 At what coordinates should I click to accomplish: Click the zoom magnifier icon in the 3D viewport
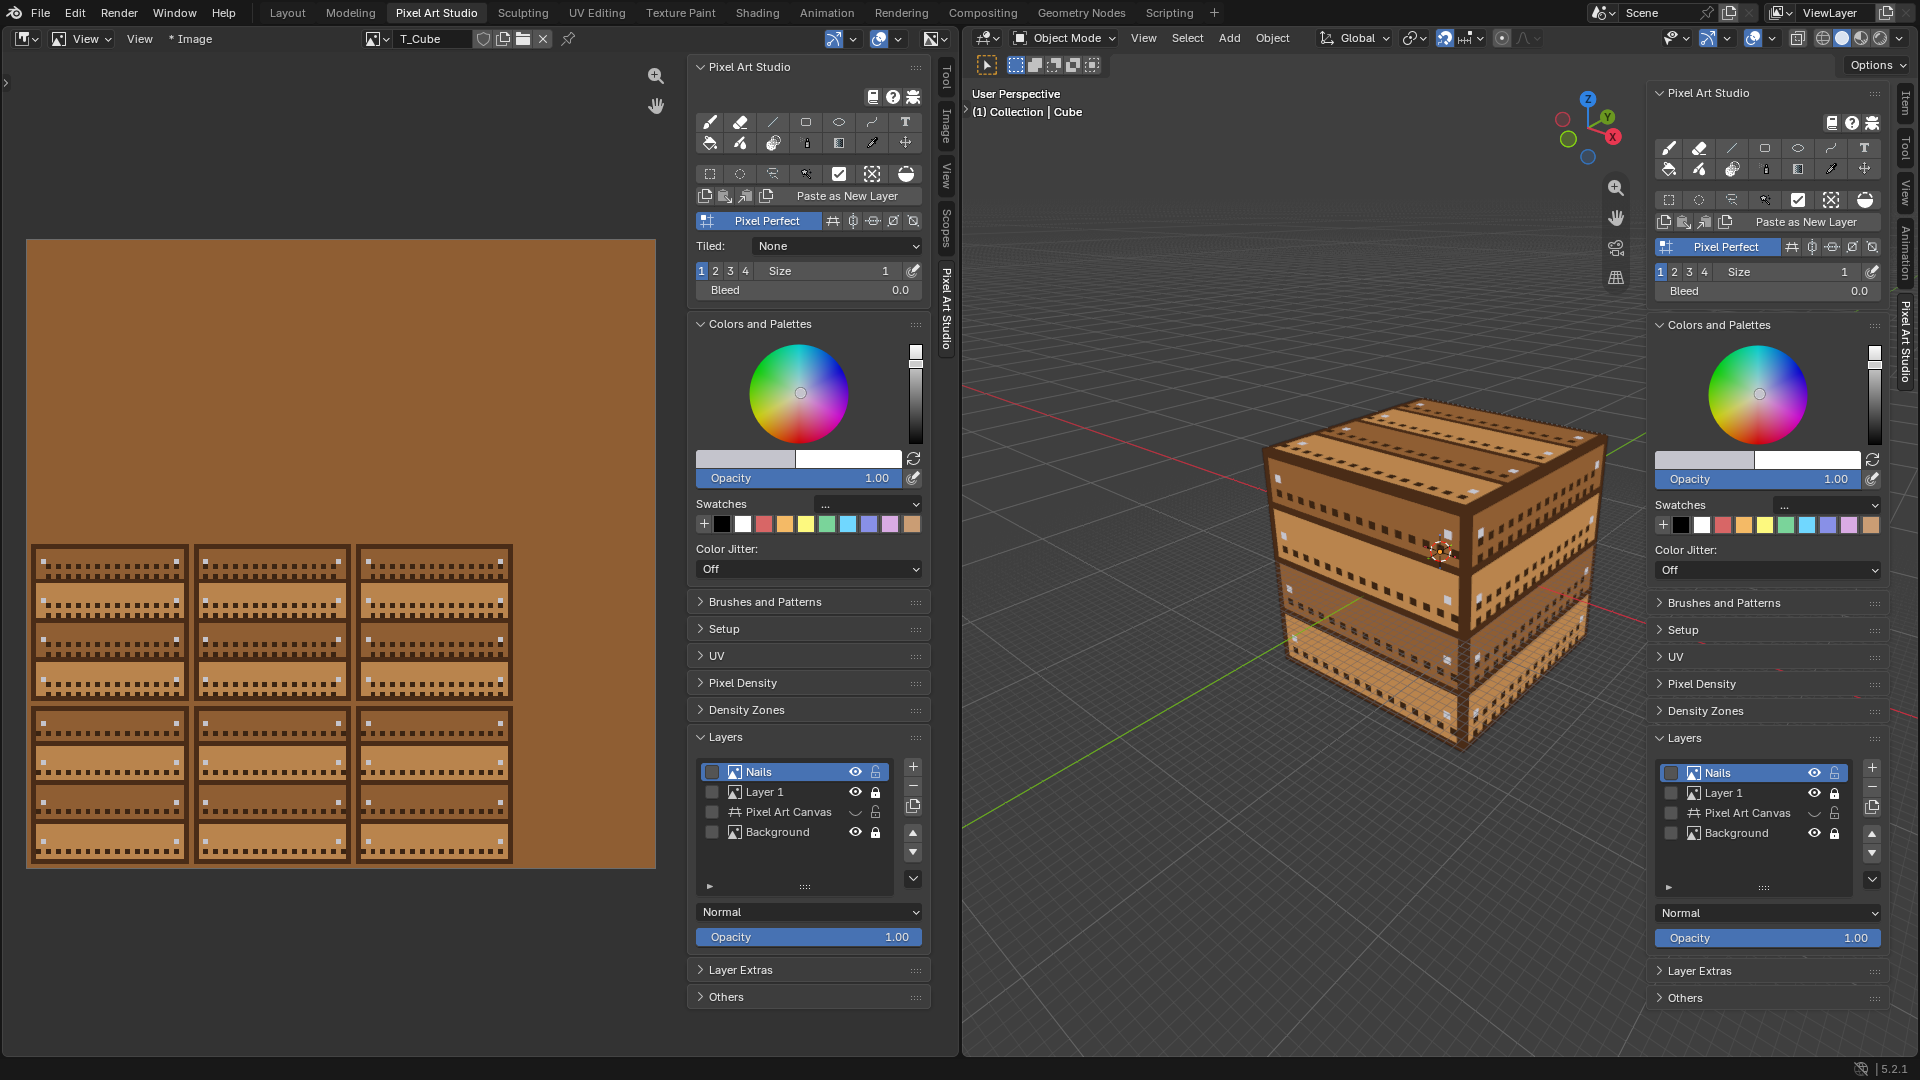(x=1616, y=188)
